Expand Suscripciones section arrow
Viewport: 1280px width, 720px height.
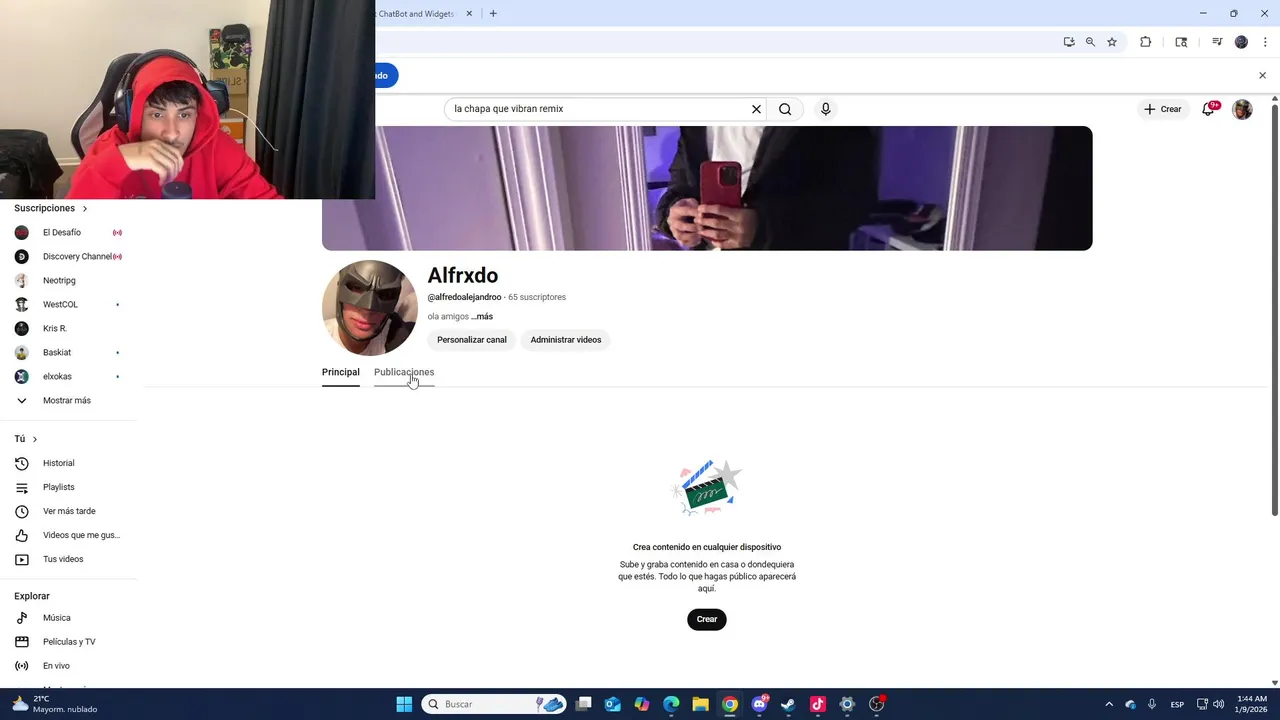coord(85,208)
